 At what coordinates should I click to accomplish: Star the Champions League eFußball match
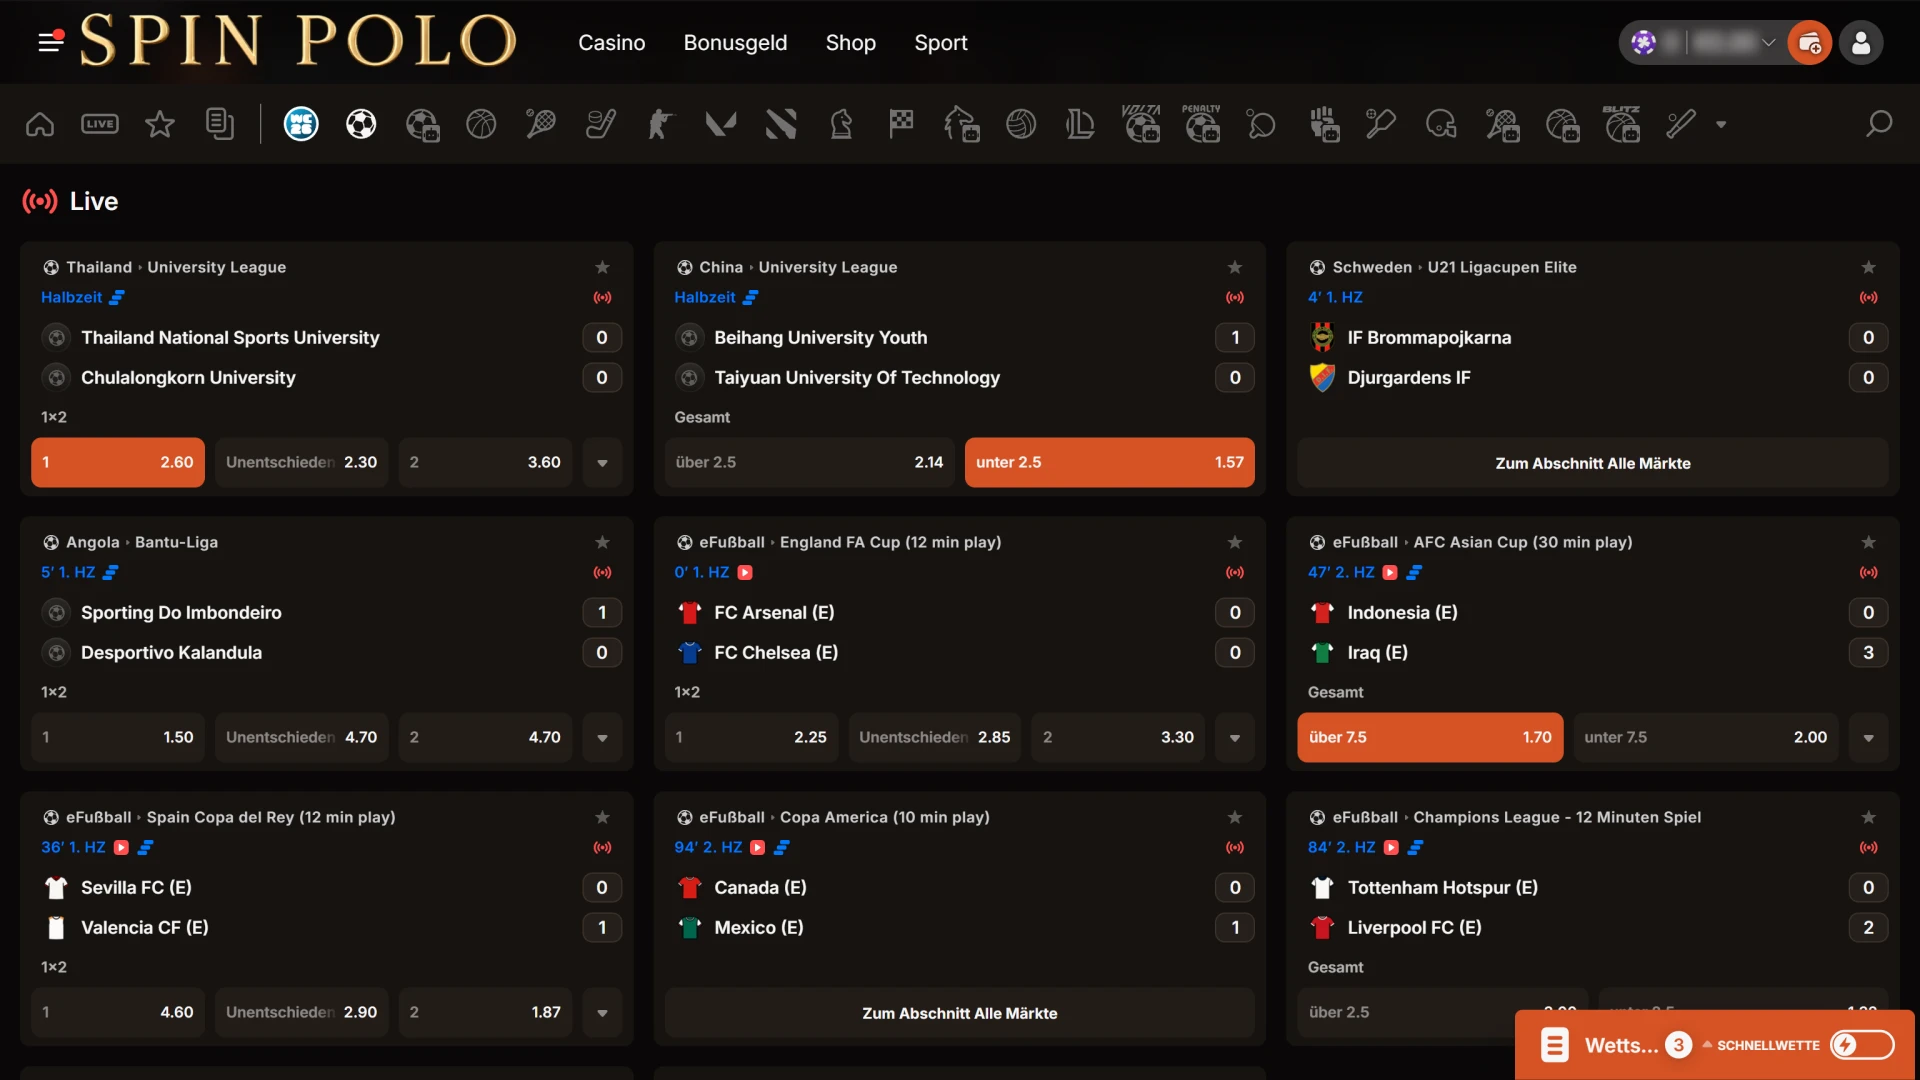click(1868, 817)
